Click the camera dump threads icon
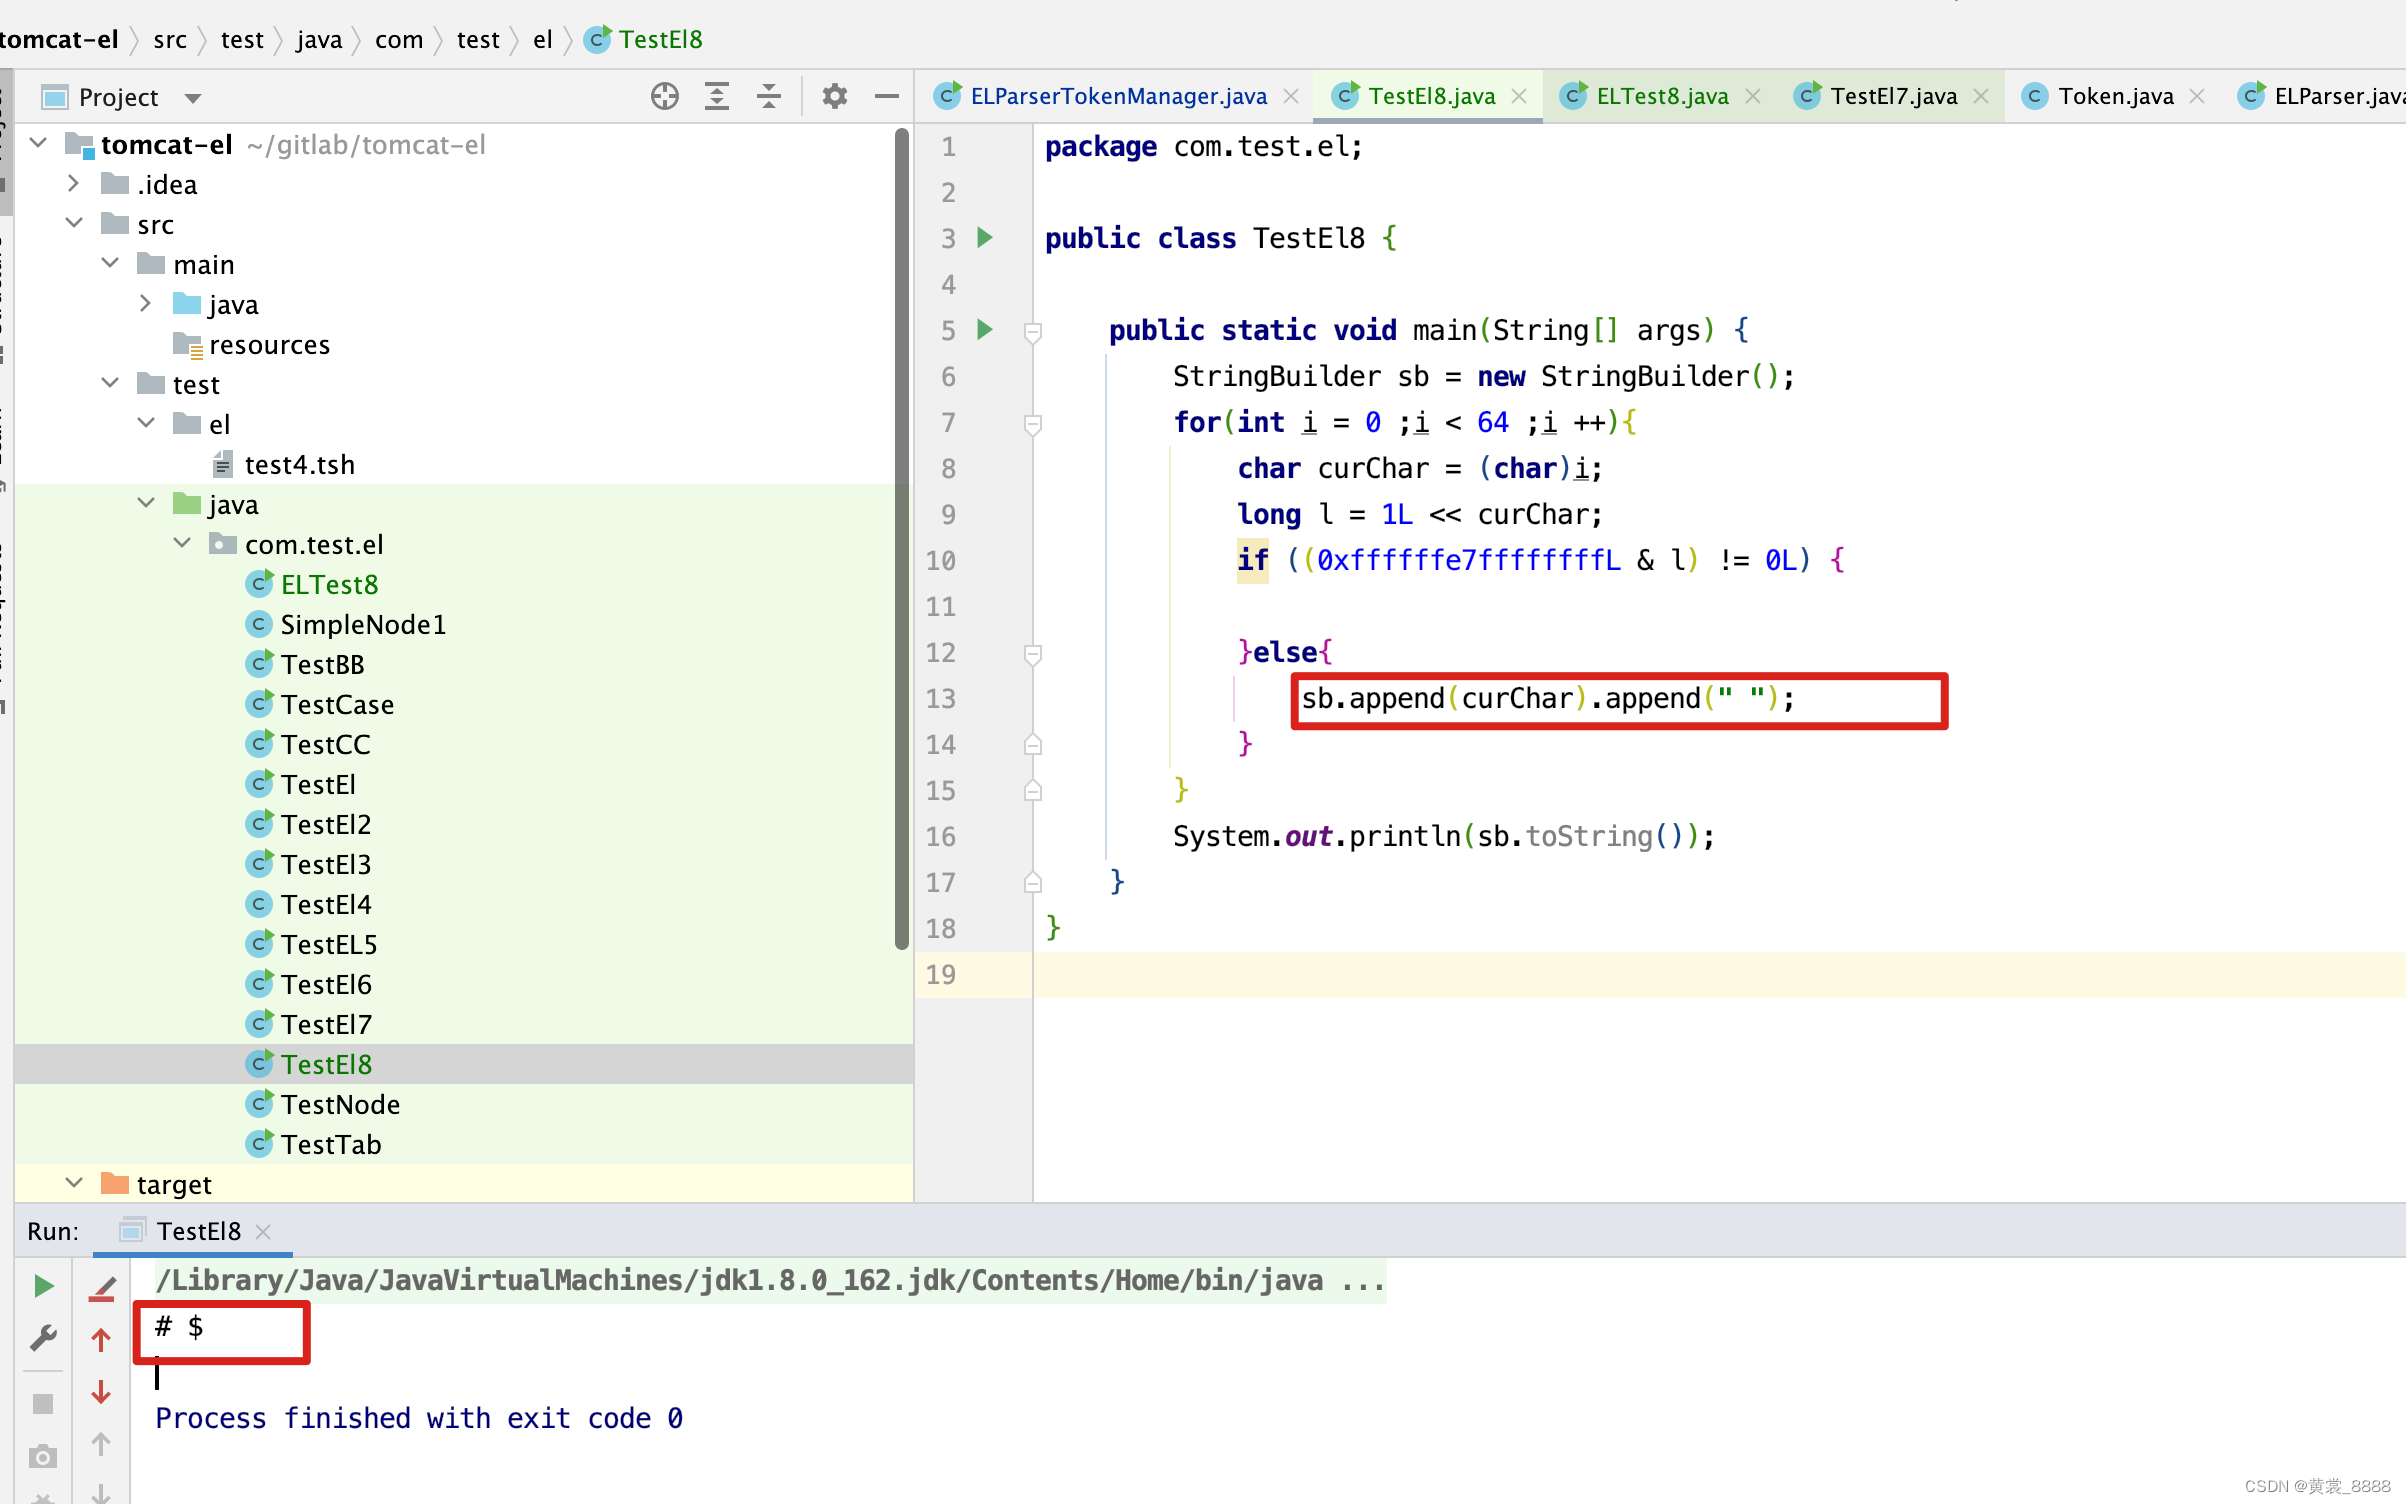Viewport: 2406px width, 1504px height. (43, 1456)
